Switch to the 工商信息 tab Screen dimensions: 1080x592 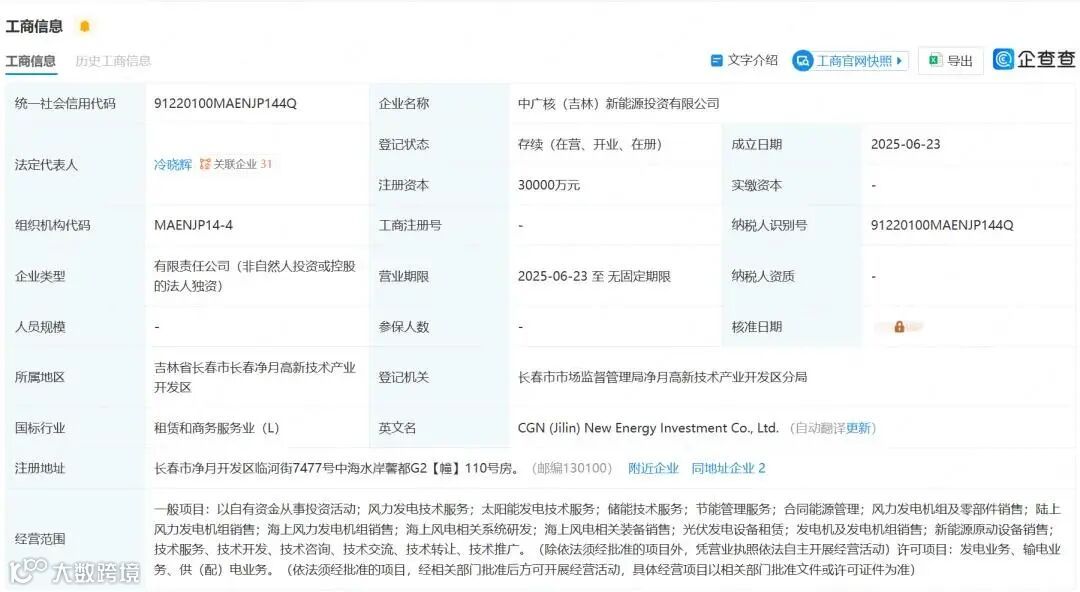[x=30, y=61]
